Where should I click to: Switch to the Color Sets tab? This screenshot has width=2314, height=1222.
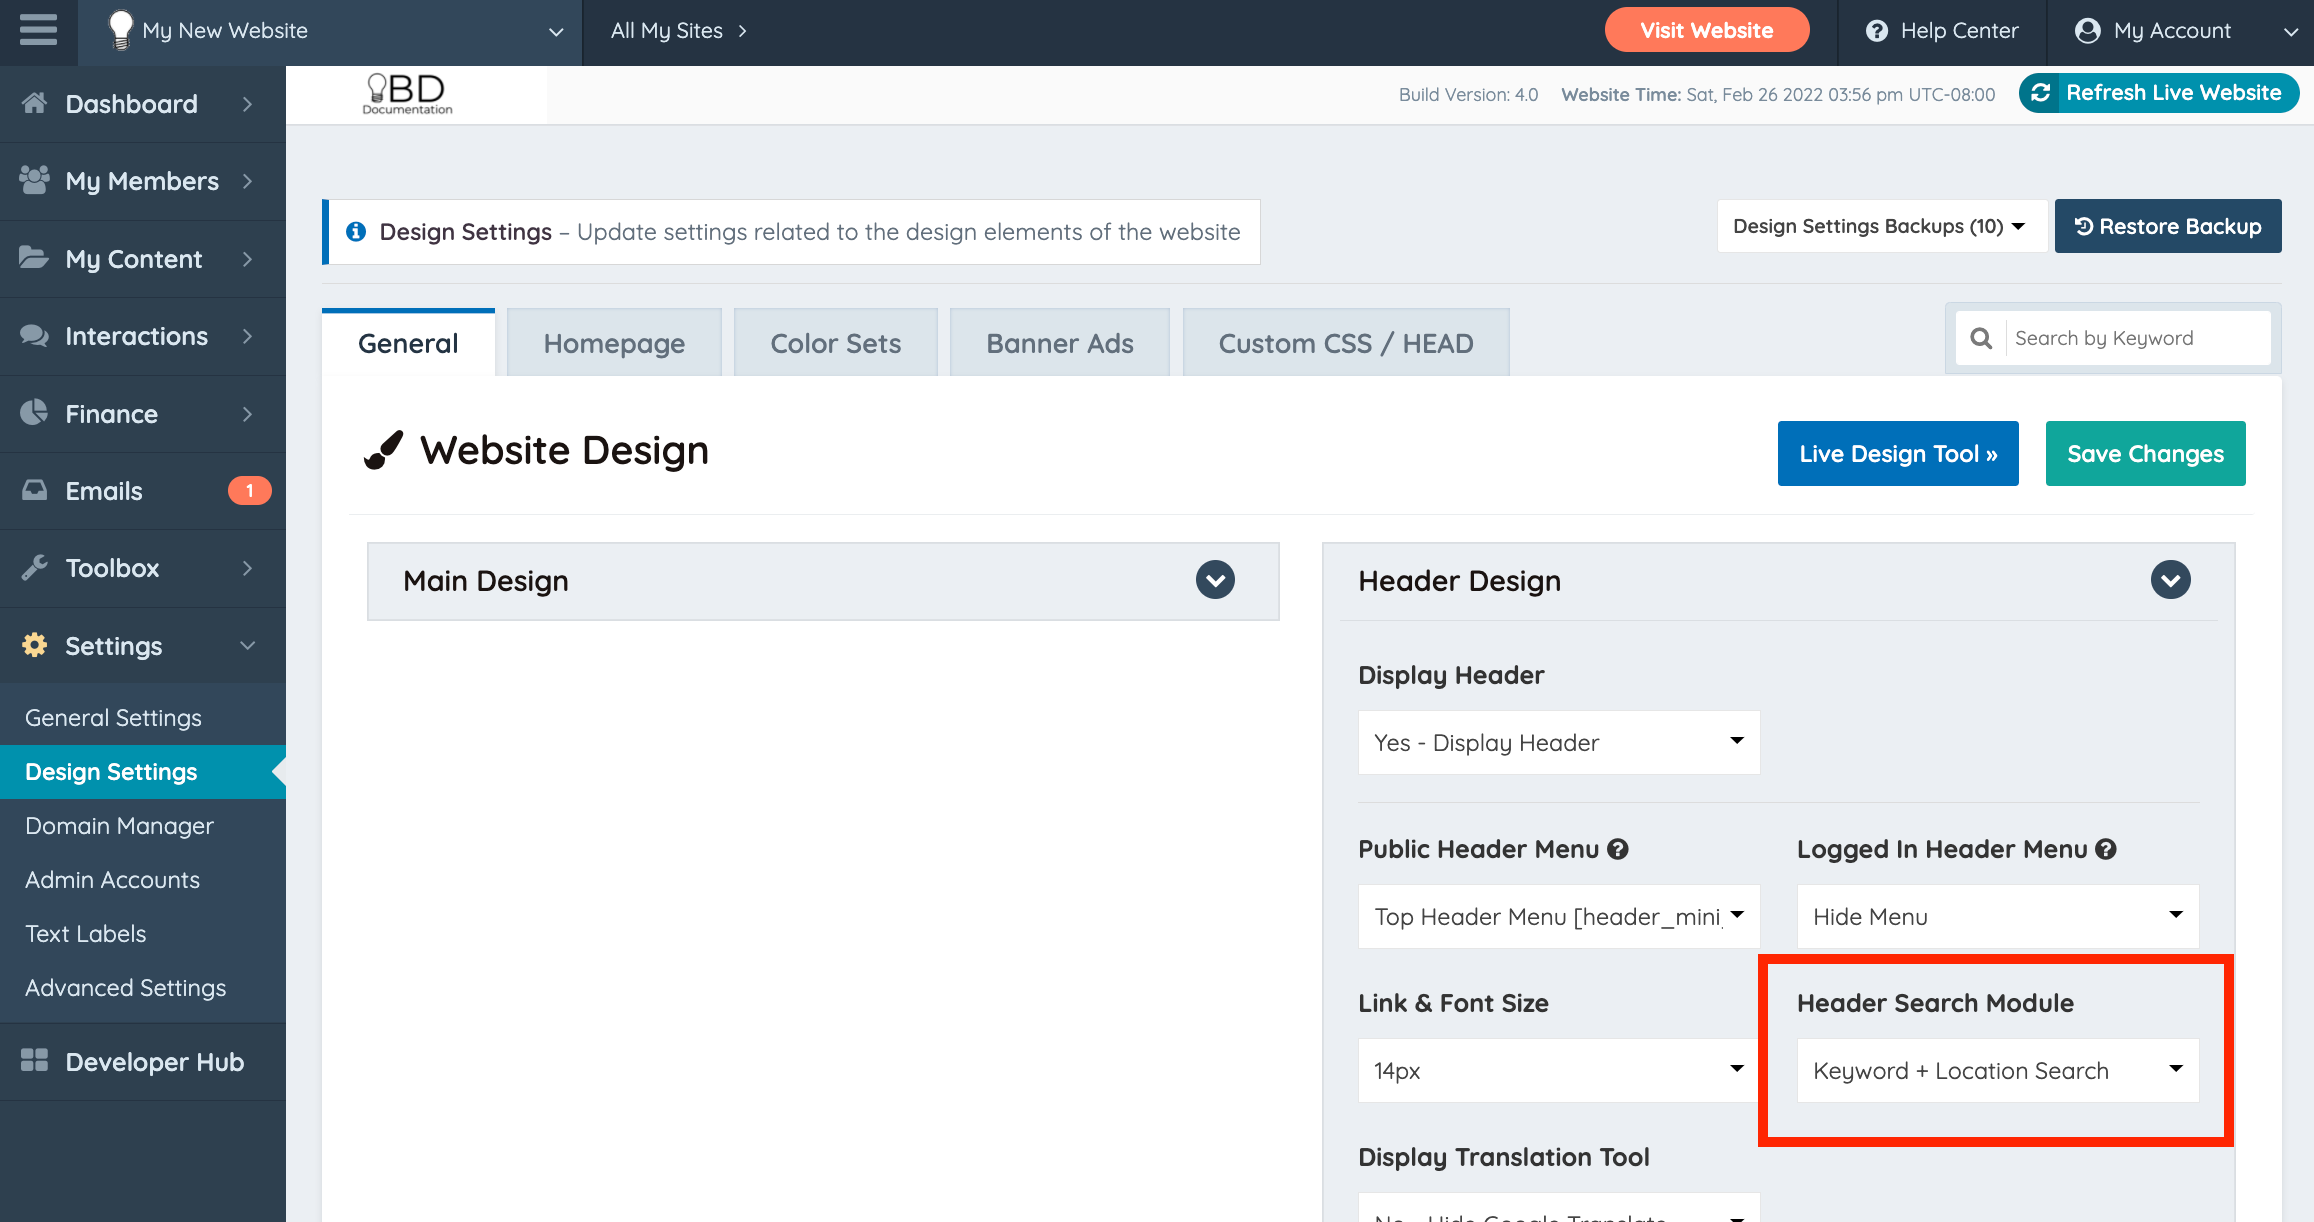point(835,343)
